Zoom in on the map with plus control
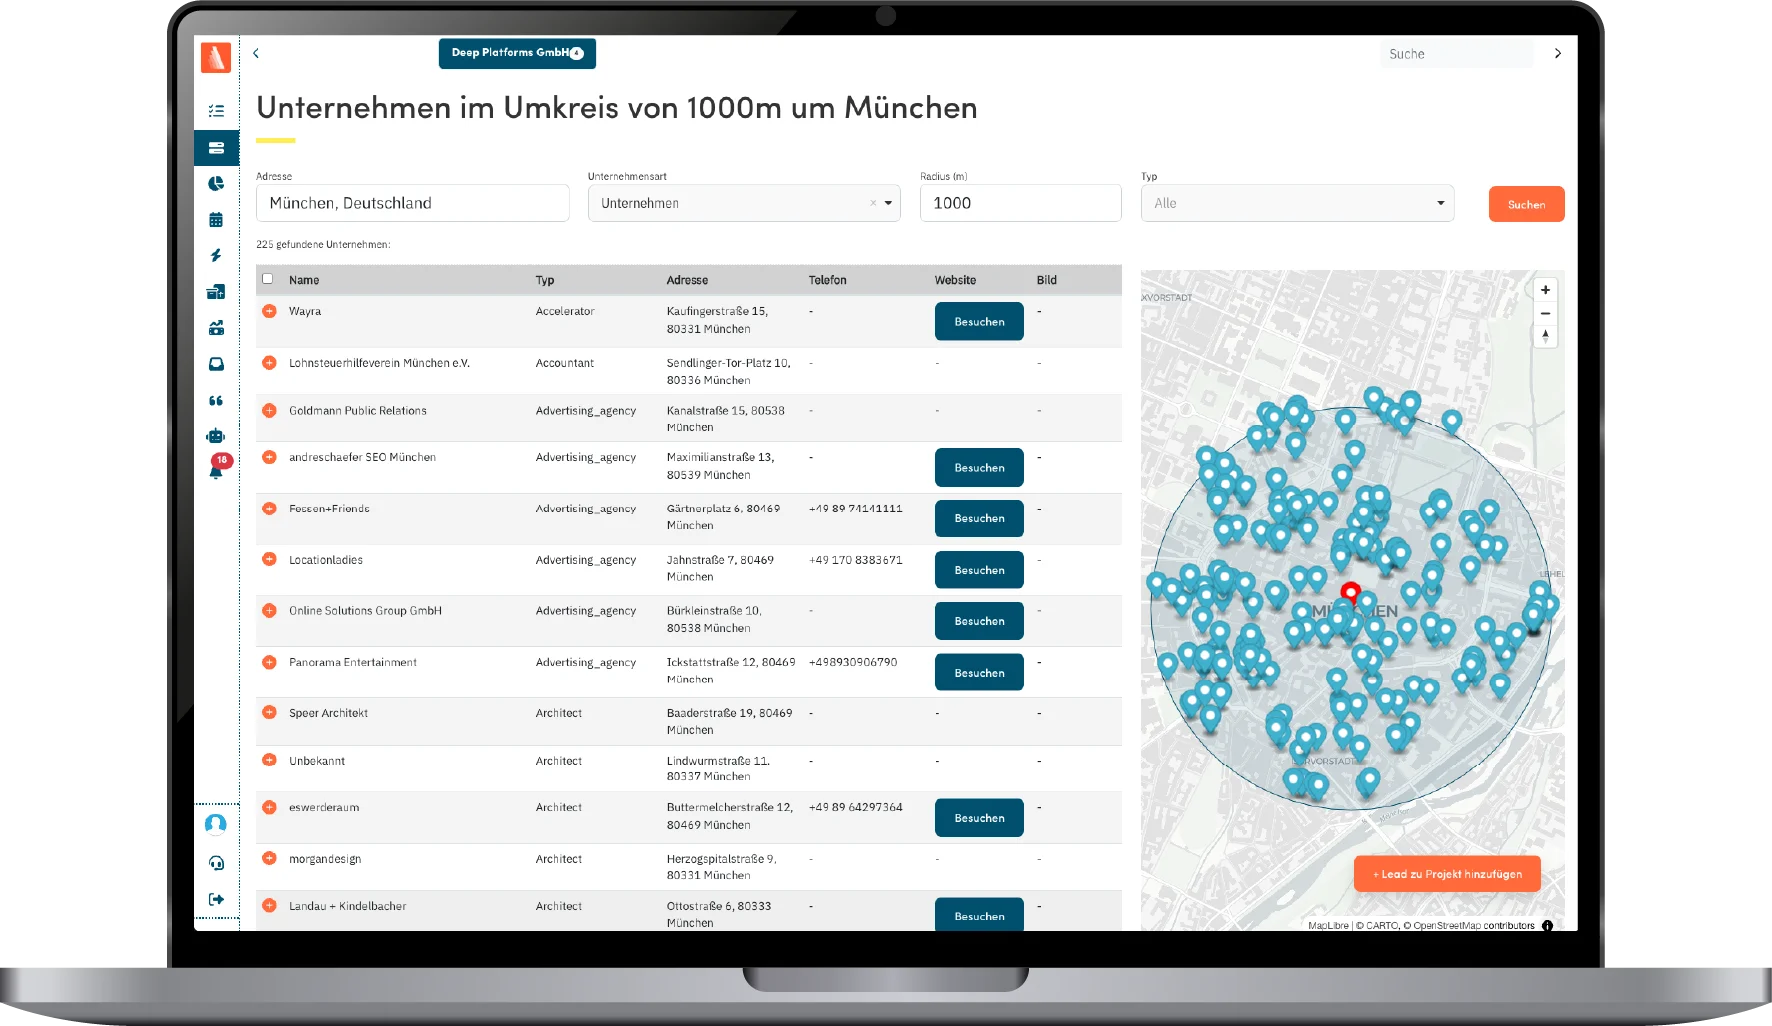 point(1545,290)
